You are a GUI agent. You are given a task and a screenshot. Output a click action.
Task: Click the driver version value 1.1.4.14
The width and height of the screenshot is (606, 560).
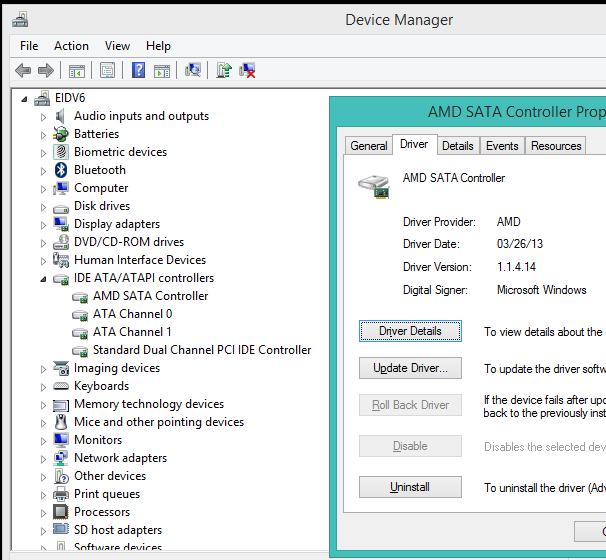tap(516, 267)
